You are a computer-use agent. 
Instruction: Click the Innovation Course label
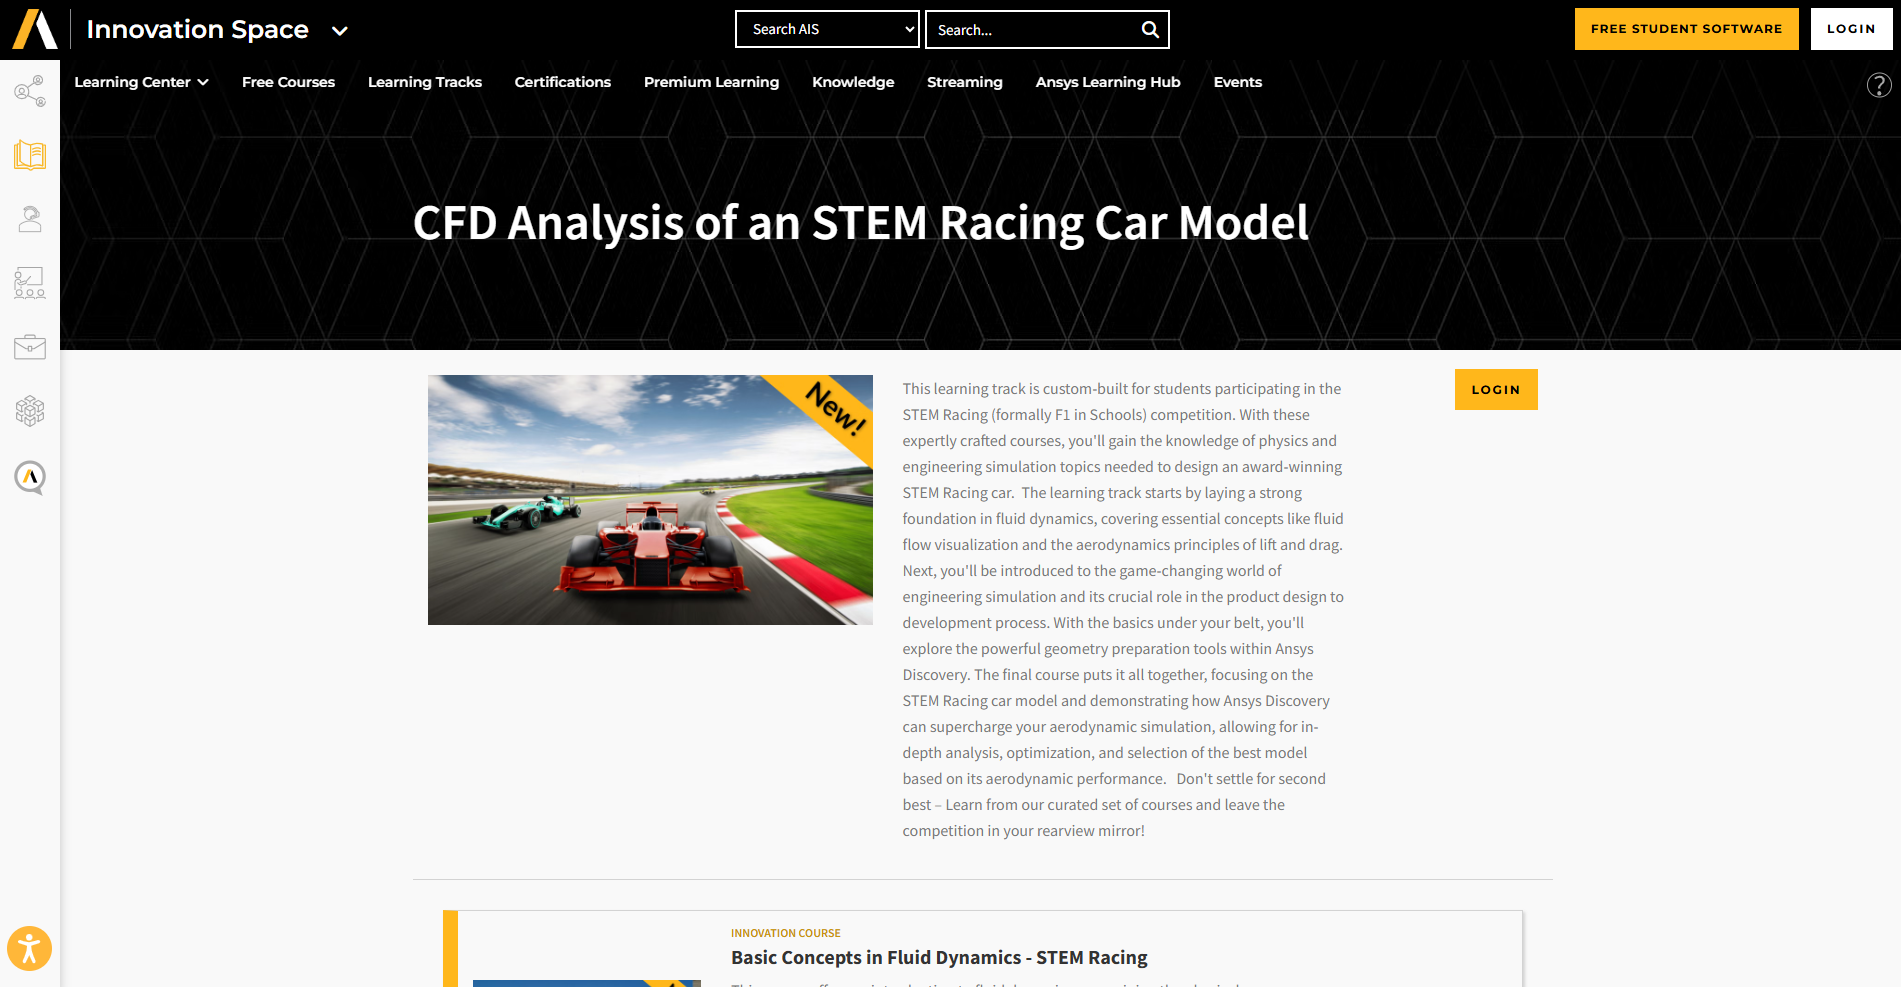pyautogui.click(x=786, y=933)
